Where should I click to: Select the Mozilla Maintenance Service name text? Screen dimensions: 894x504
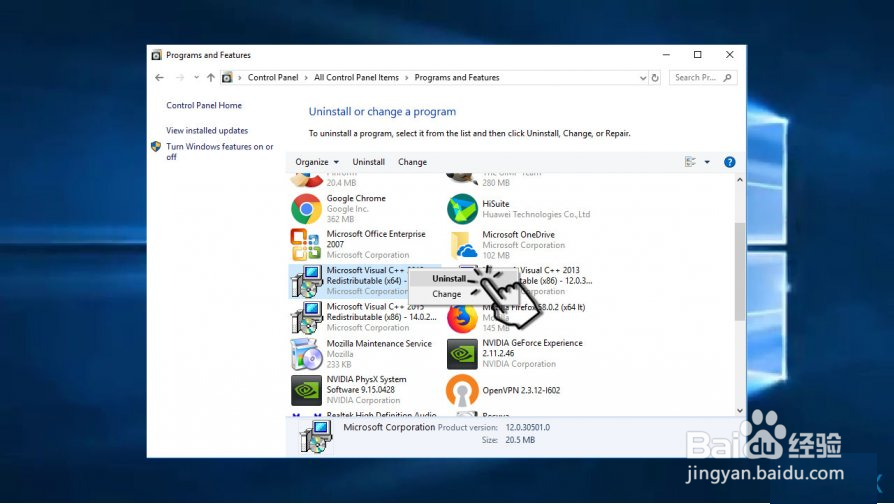pos(379,344)
